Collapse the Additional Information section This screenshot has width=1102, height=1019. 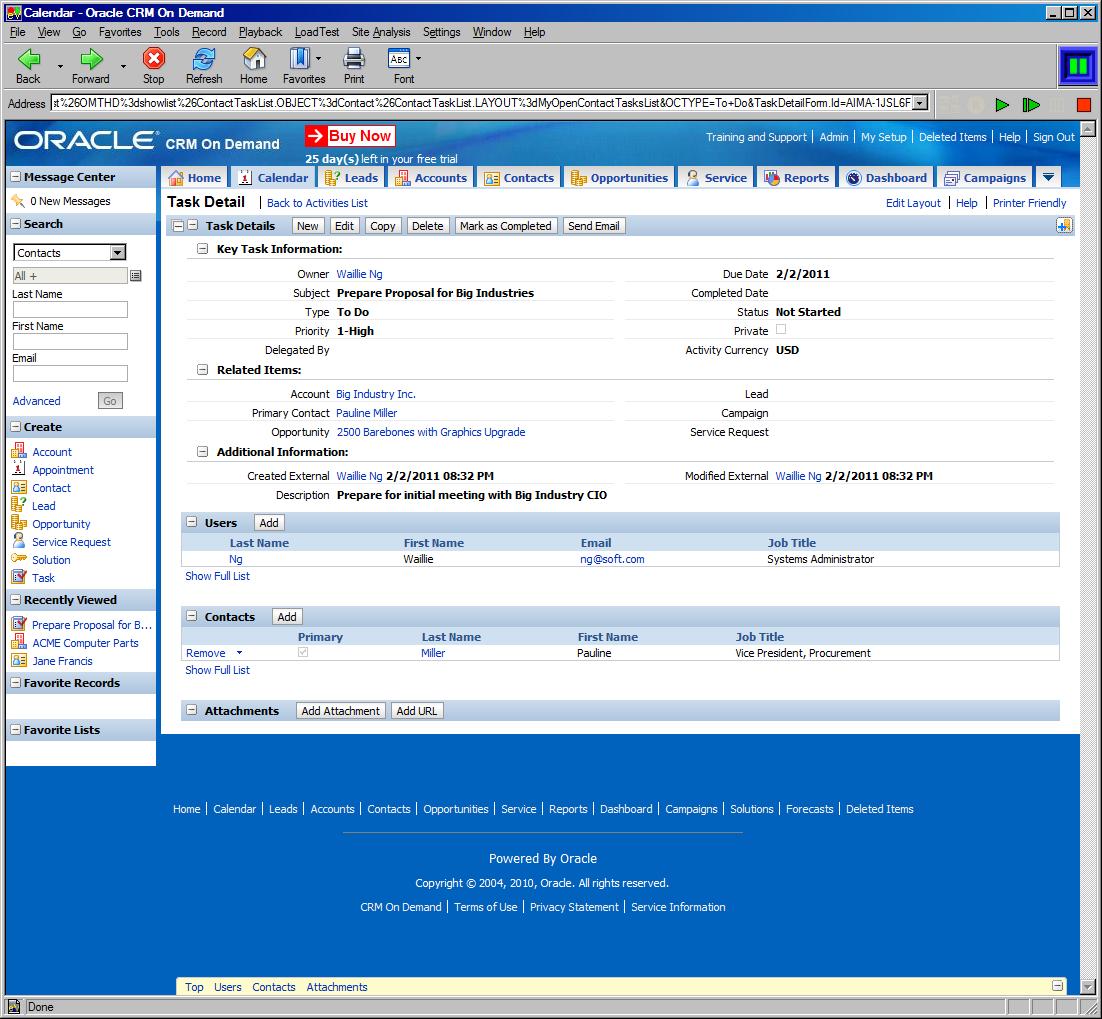point(202,452)
